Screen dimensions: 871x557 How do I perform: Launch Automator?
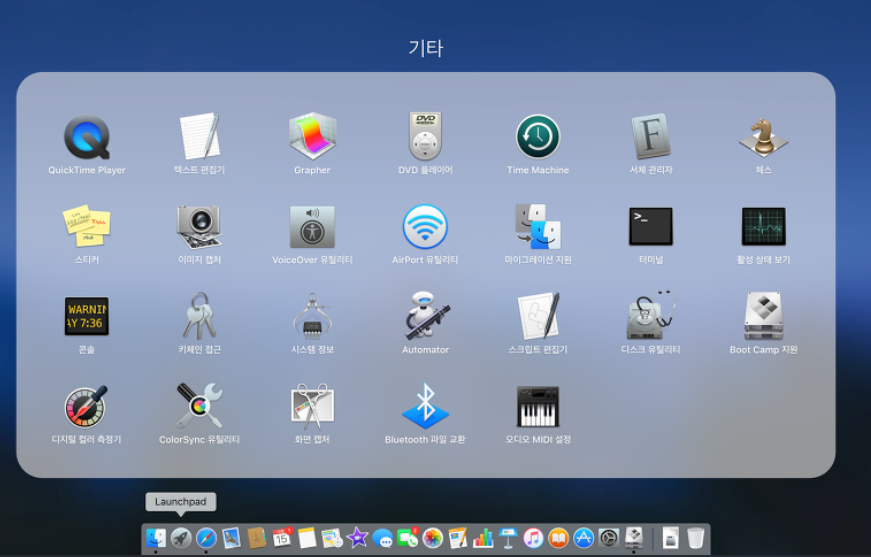tap(425, 316)
